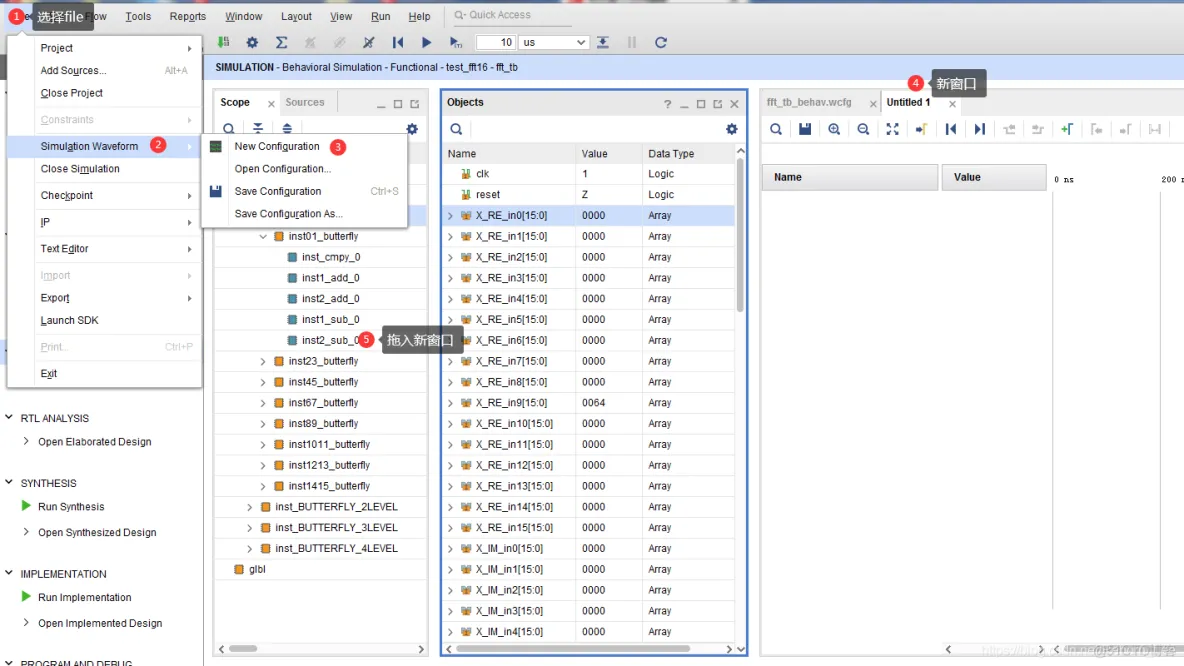Choose Save Configuration As... entry
Screen dimensions: 1184x666
coord(288,214)
